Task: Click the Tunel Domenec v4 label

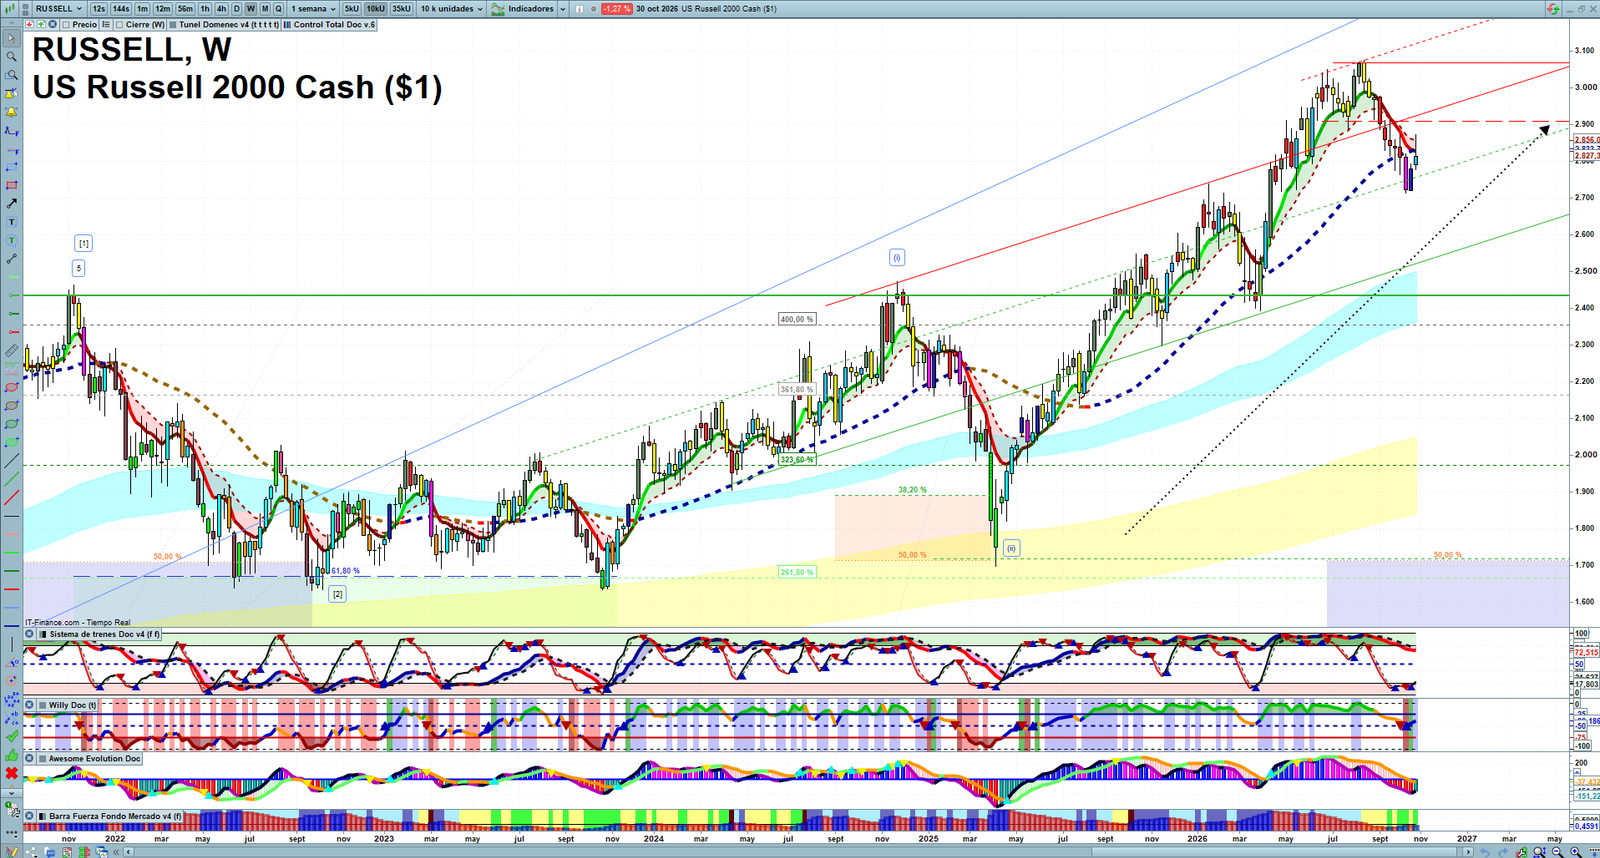Action: pos(229,25)
